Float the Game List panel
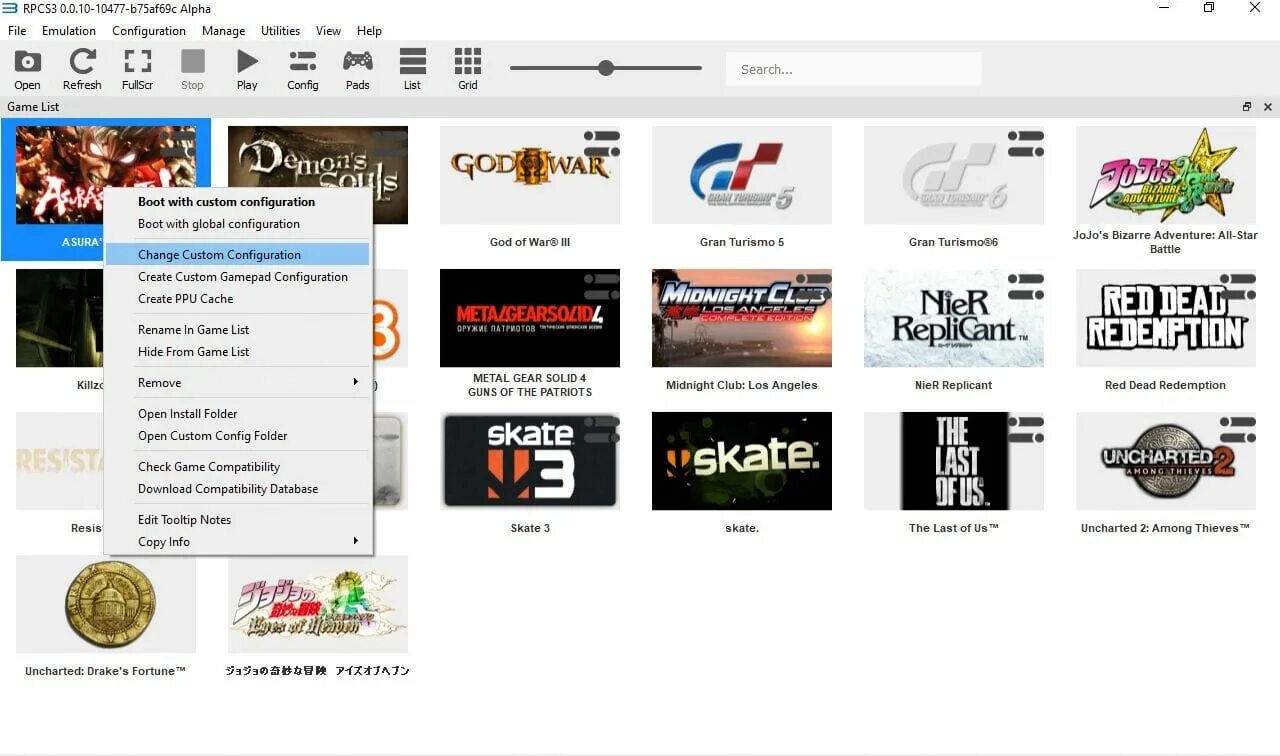Viewport: 1280px width, 756px height. [1247, 107]
